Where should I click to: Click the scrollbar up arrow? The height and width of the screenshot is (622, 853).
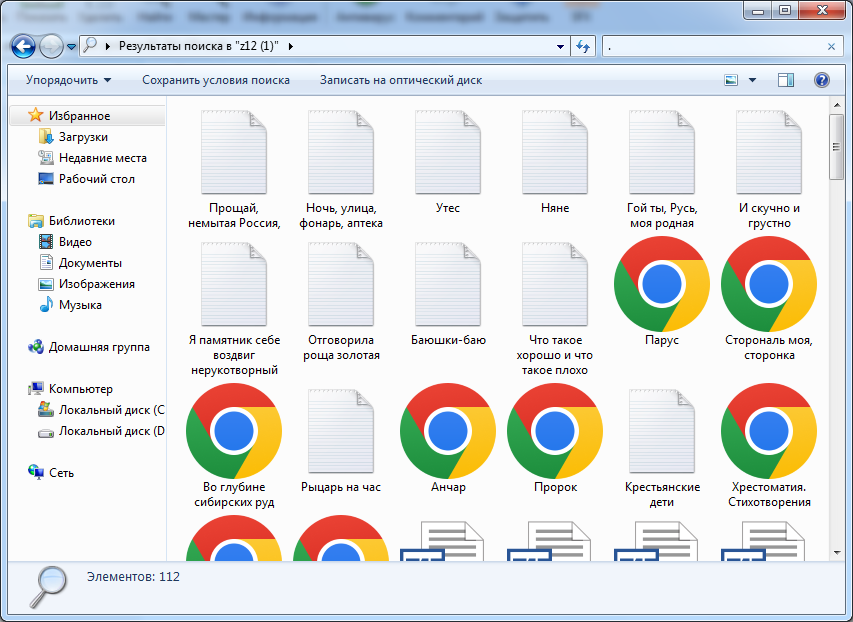[837, 104]
